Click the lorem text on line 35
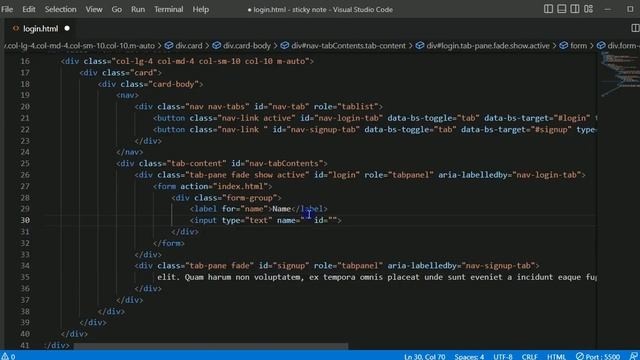 click(377, 277)
